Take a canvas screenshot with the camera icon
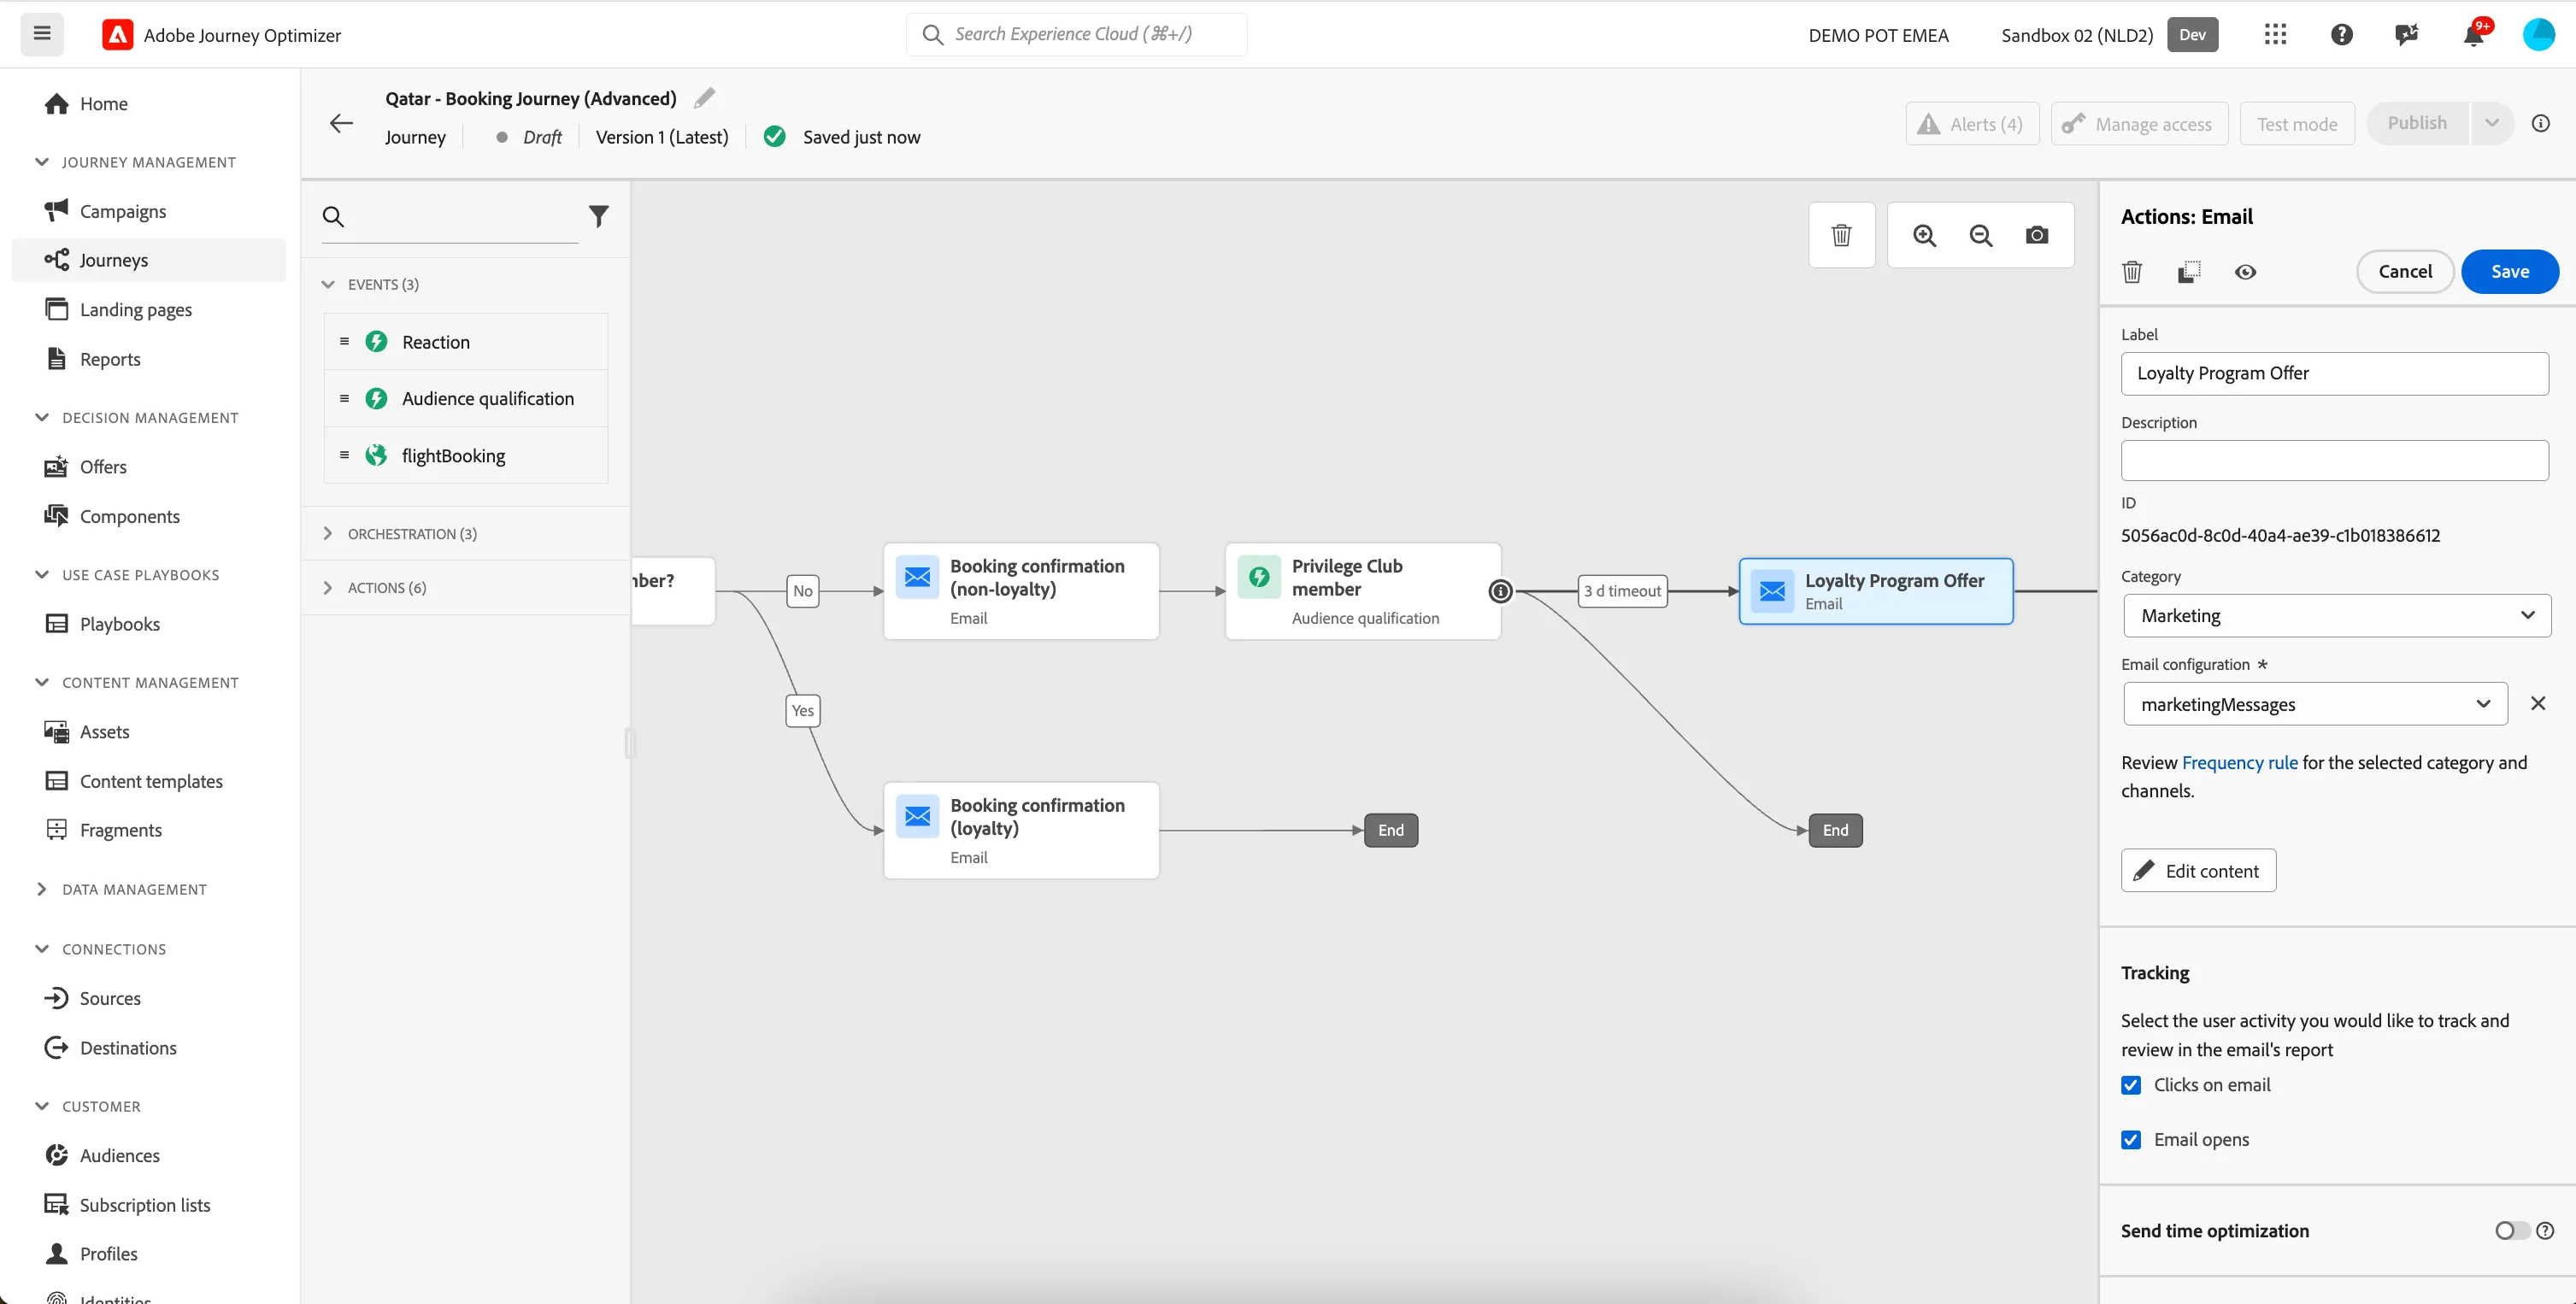This screenshot has width=2576, height=1304. click(x=2037, y=235)
